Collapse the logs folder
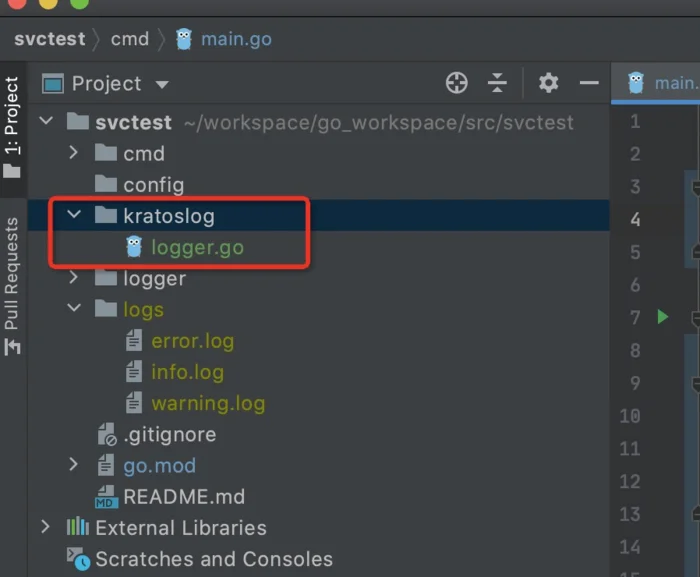The width and height of the screenshot is (700, 577). [x=74, y=308]
